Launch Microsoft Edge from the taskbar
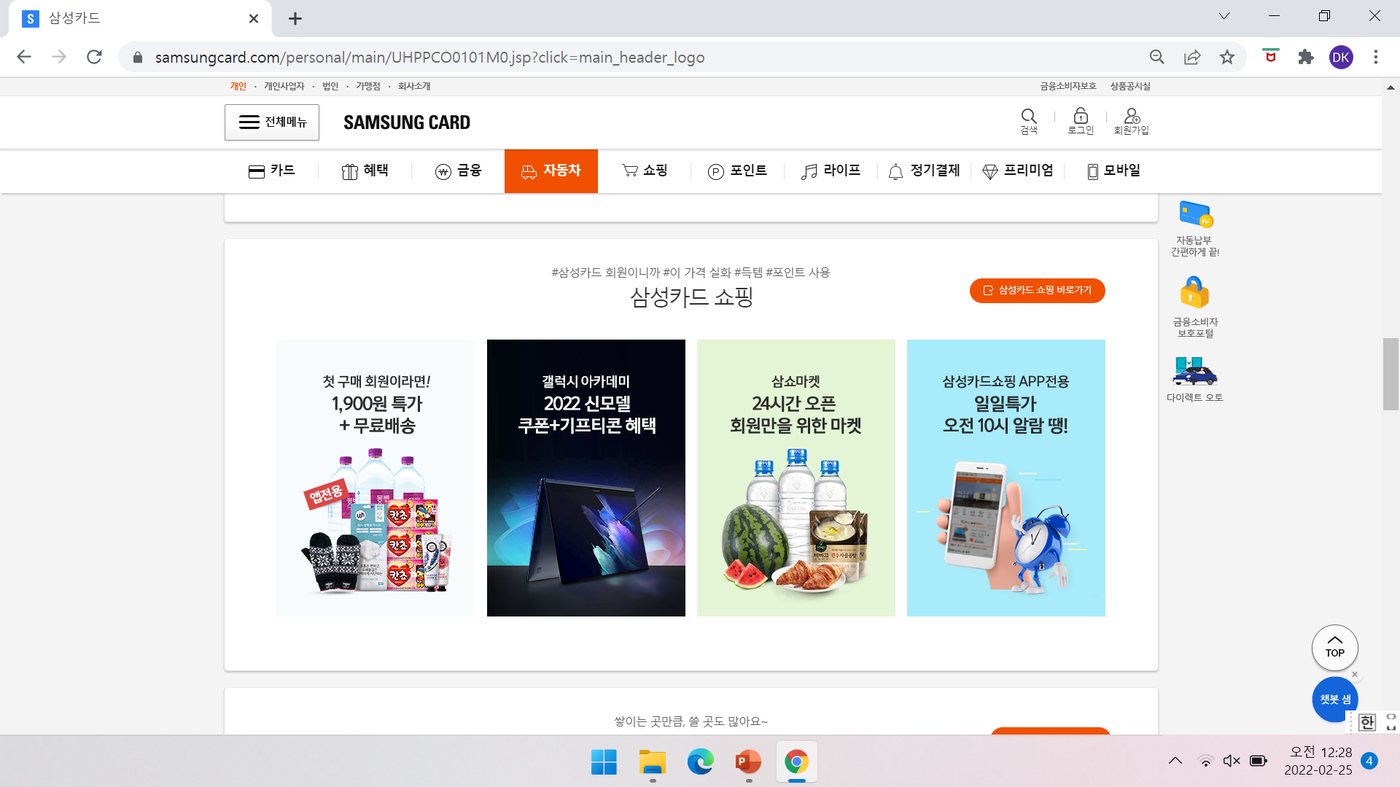 coord(700,762)
